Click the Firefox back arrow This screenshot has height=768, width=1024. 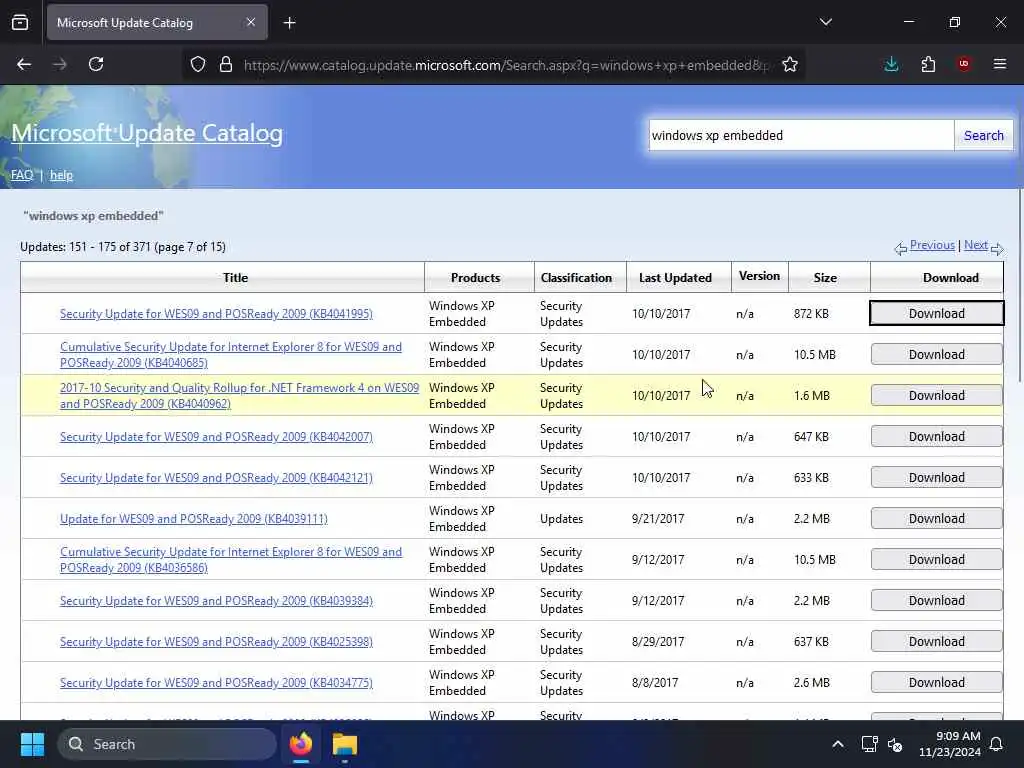[24, 64]
